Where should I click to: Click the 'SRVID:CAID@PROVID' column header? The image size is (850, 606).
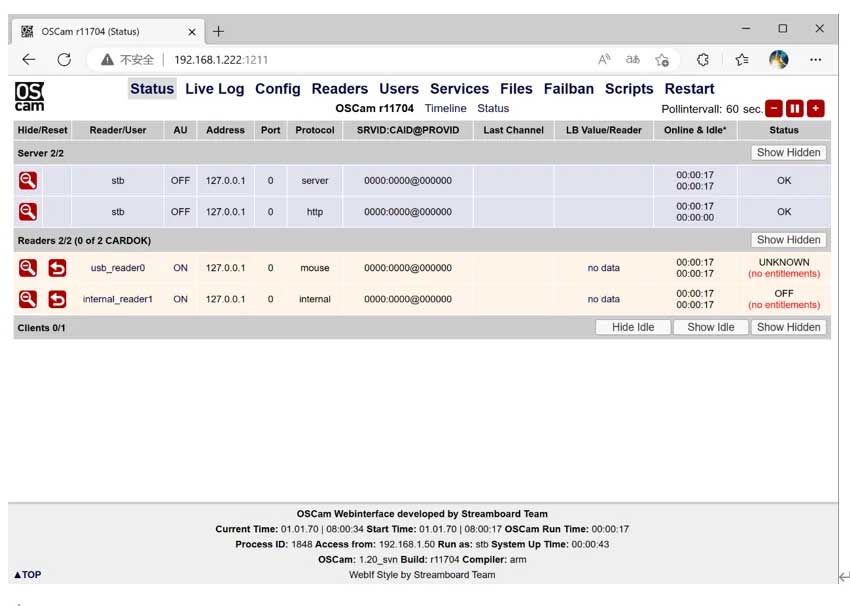click(408, 130)
